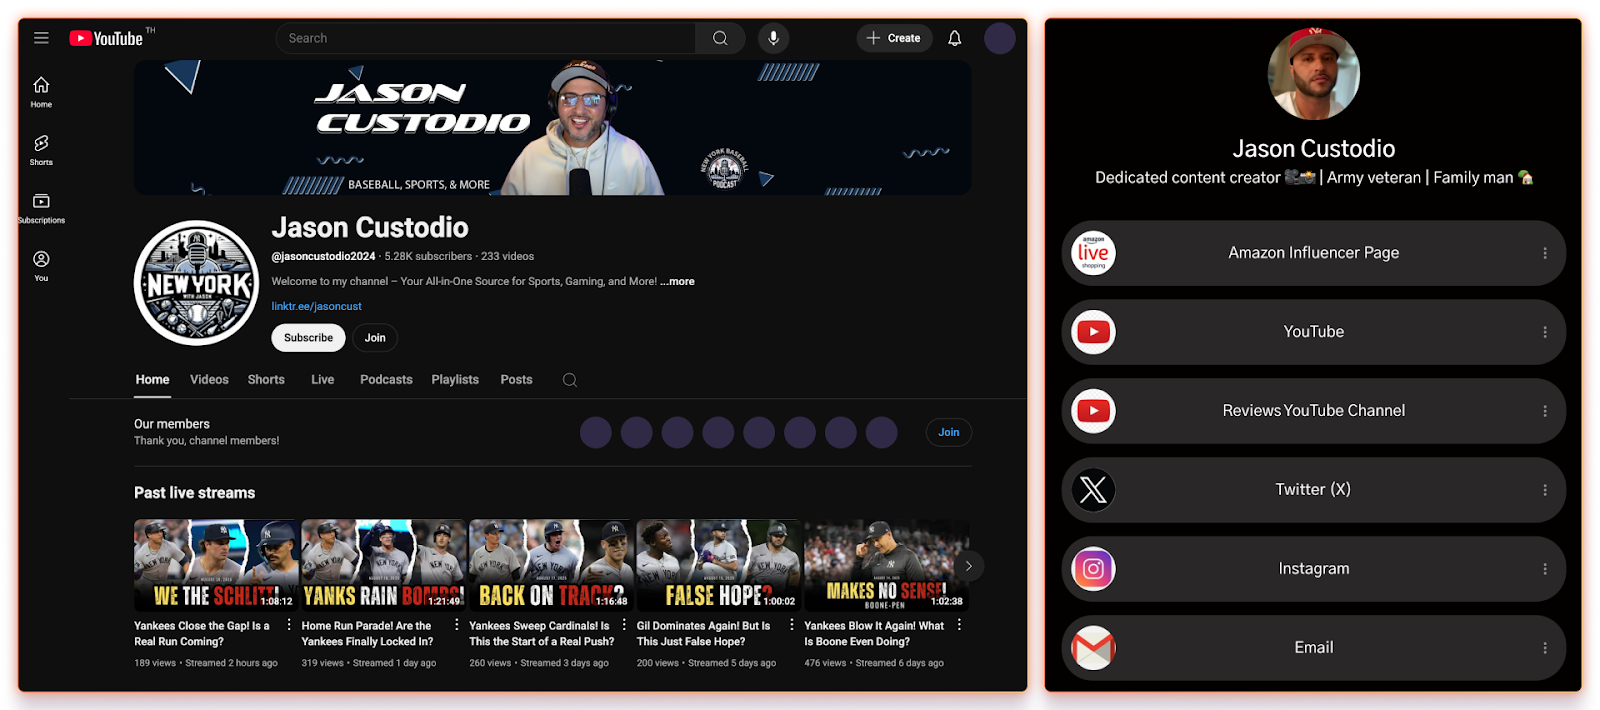Click Join in Our members section
Screen dimensions: 1600x710
948,432
